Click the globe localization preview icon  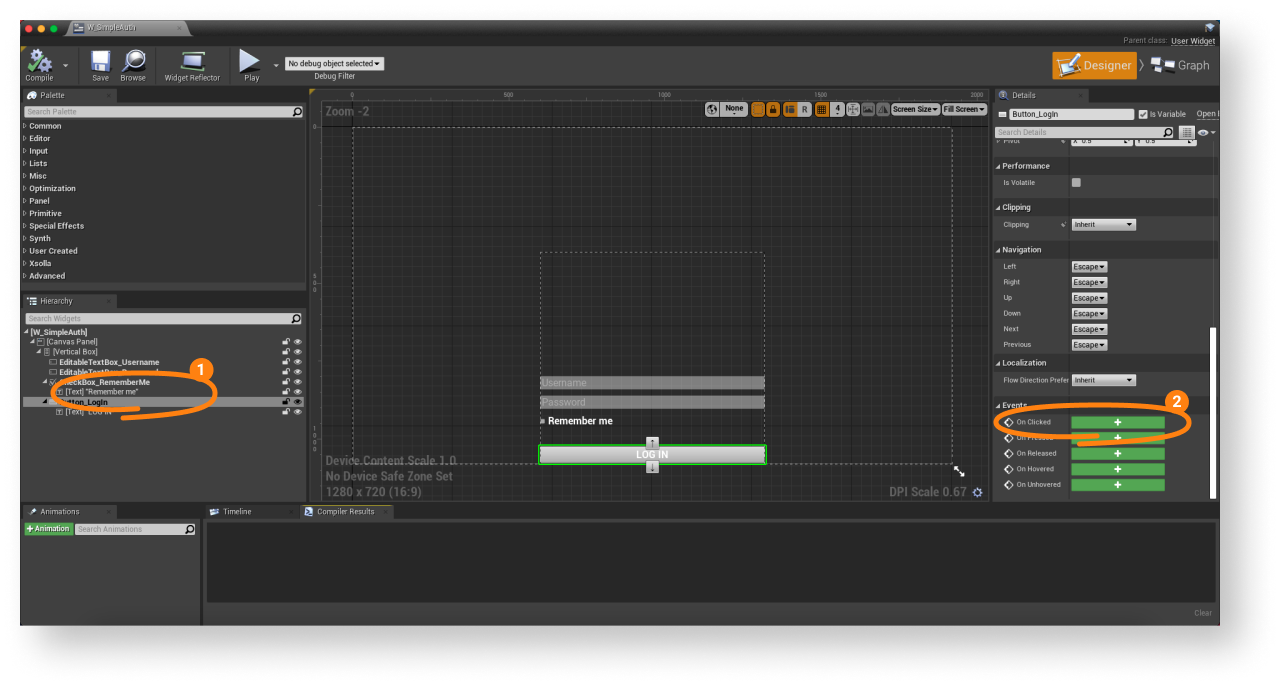(712, 109)
